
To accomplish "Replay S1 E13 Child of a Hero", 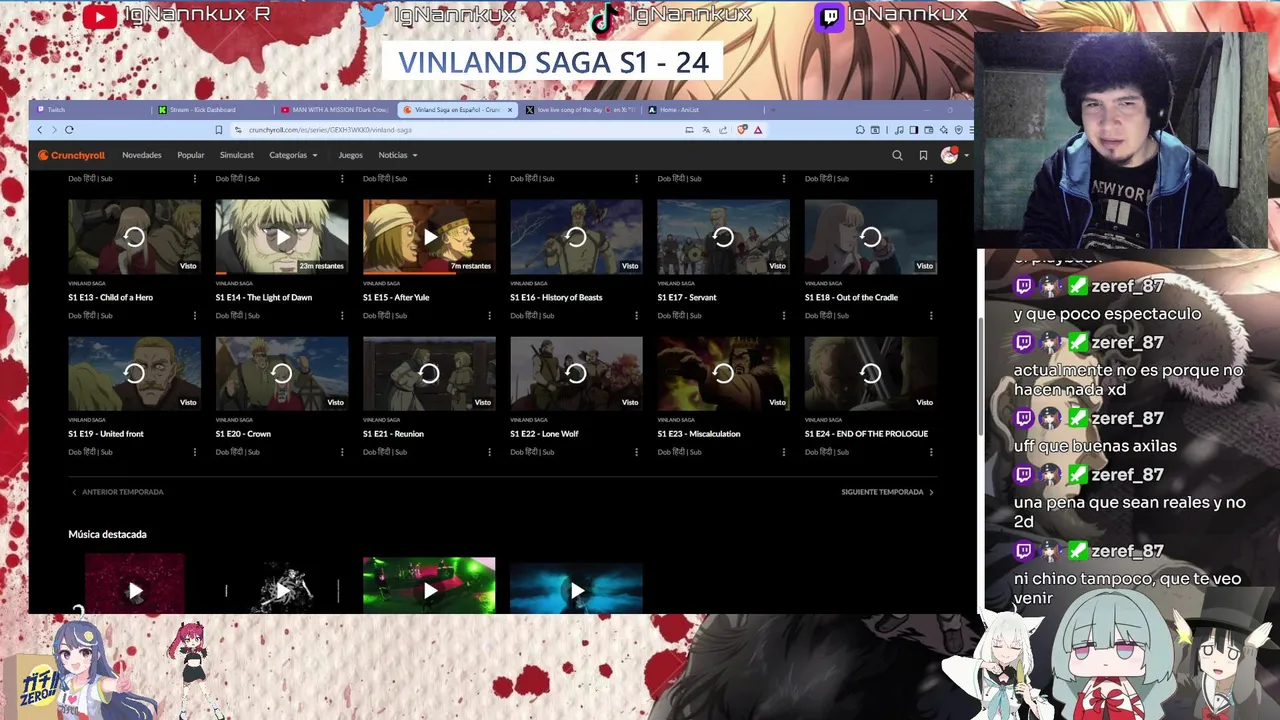I will point(134,237).
